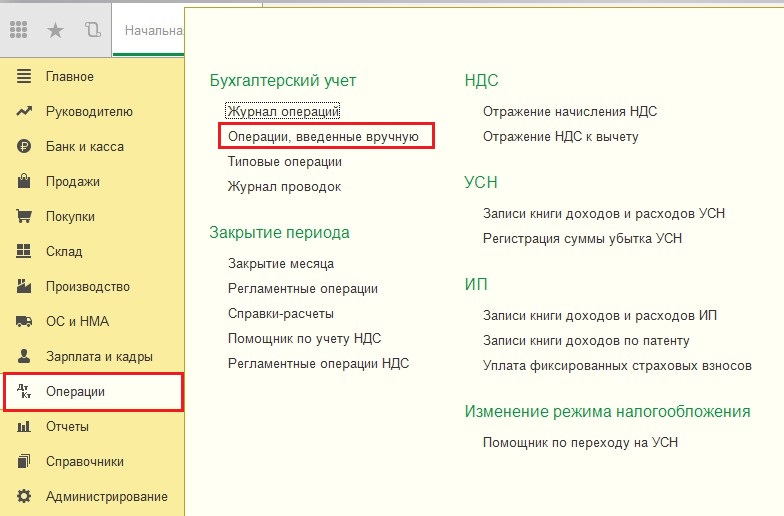
Task: Click the ИП group heading
Action: coord(476,284)
